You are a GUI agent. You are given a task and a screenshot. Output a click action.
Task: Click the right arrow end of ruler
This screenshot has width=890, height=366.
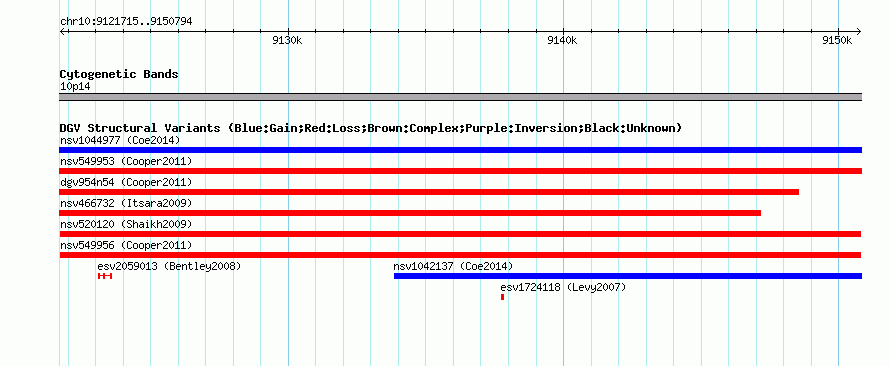pos(859,31)
